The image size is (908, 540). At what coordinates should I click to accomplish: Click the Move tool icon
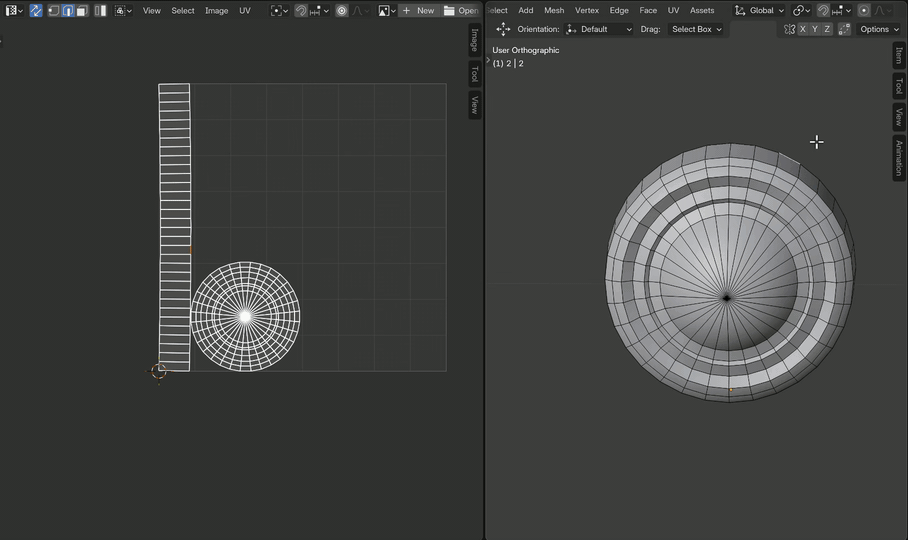coord(503,29)
